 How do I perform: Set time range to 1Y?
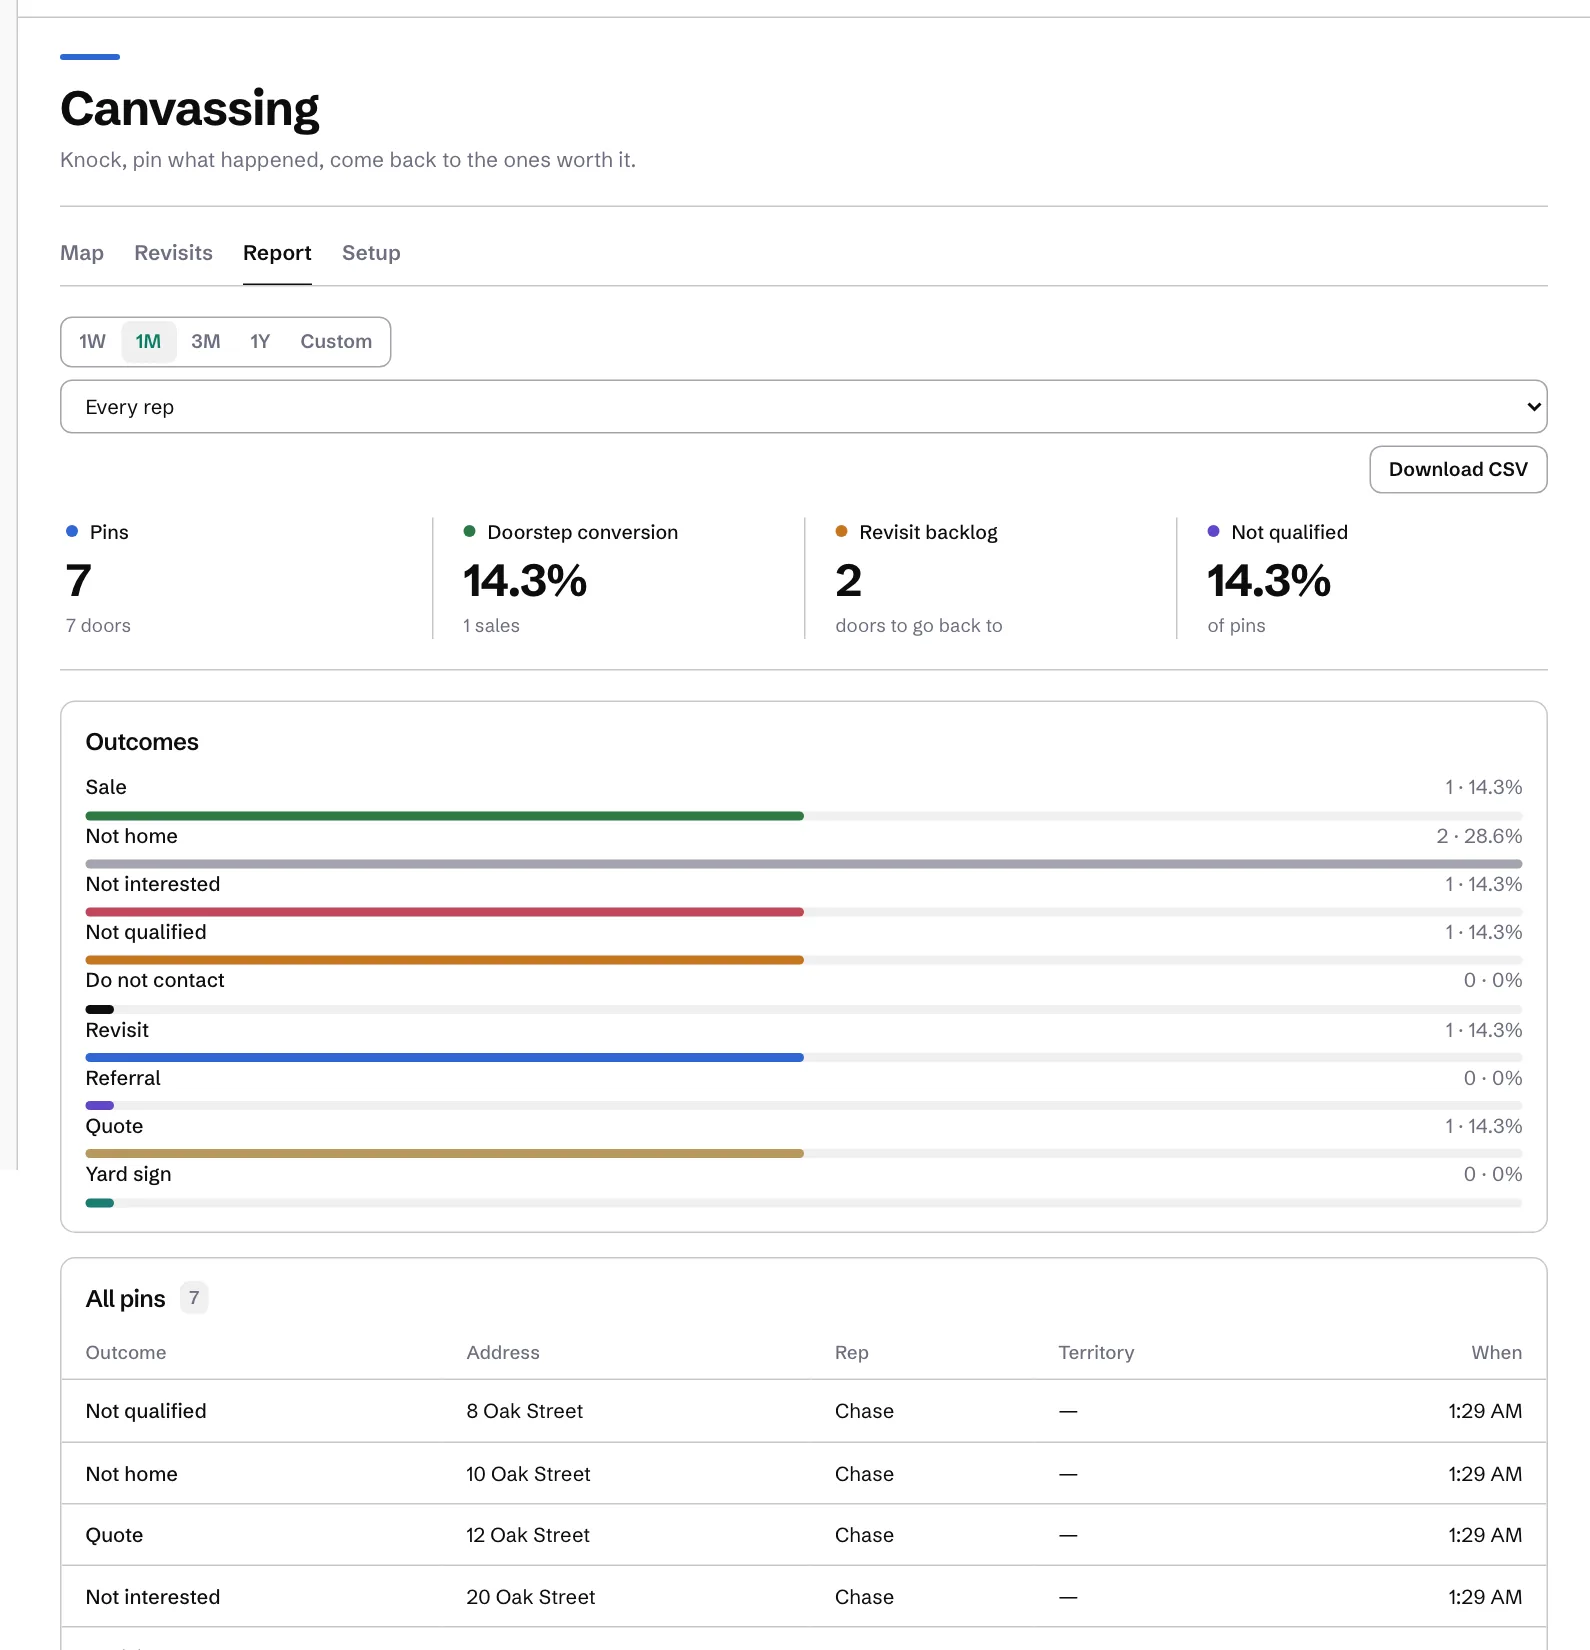click(x=260, y=342)
